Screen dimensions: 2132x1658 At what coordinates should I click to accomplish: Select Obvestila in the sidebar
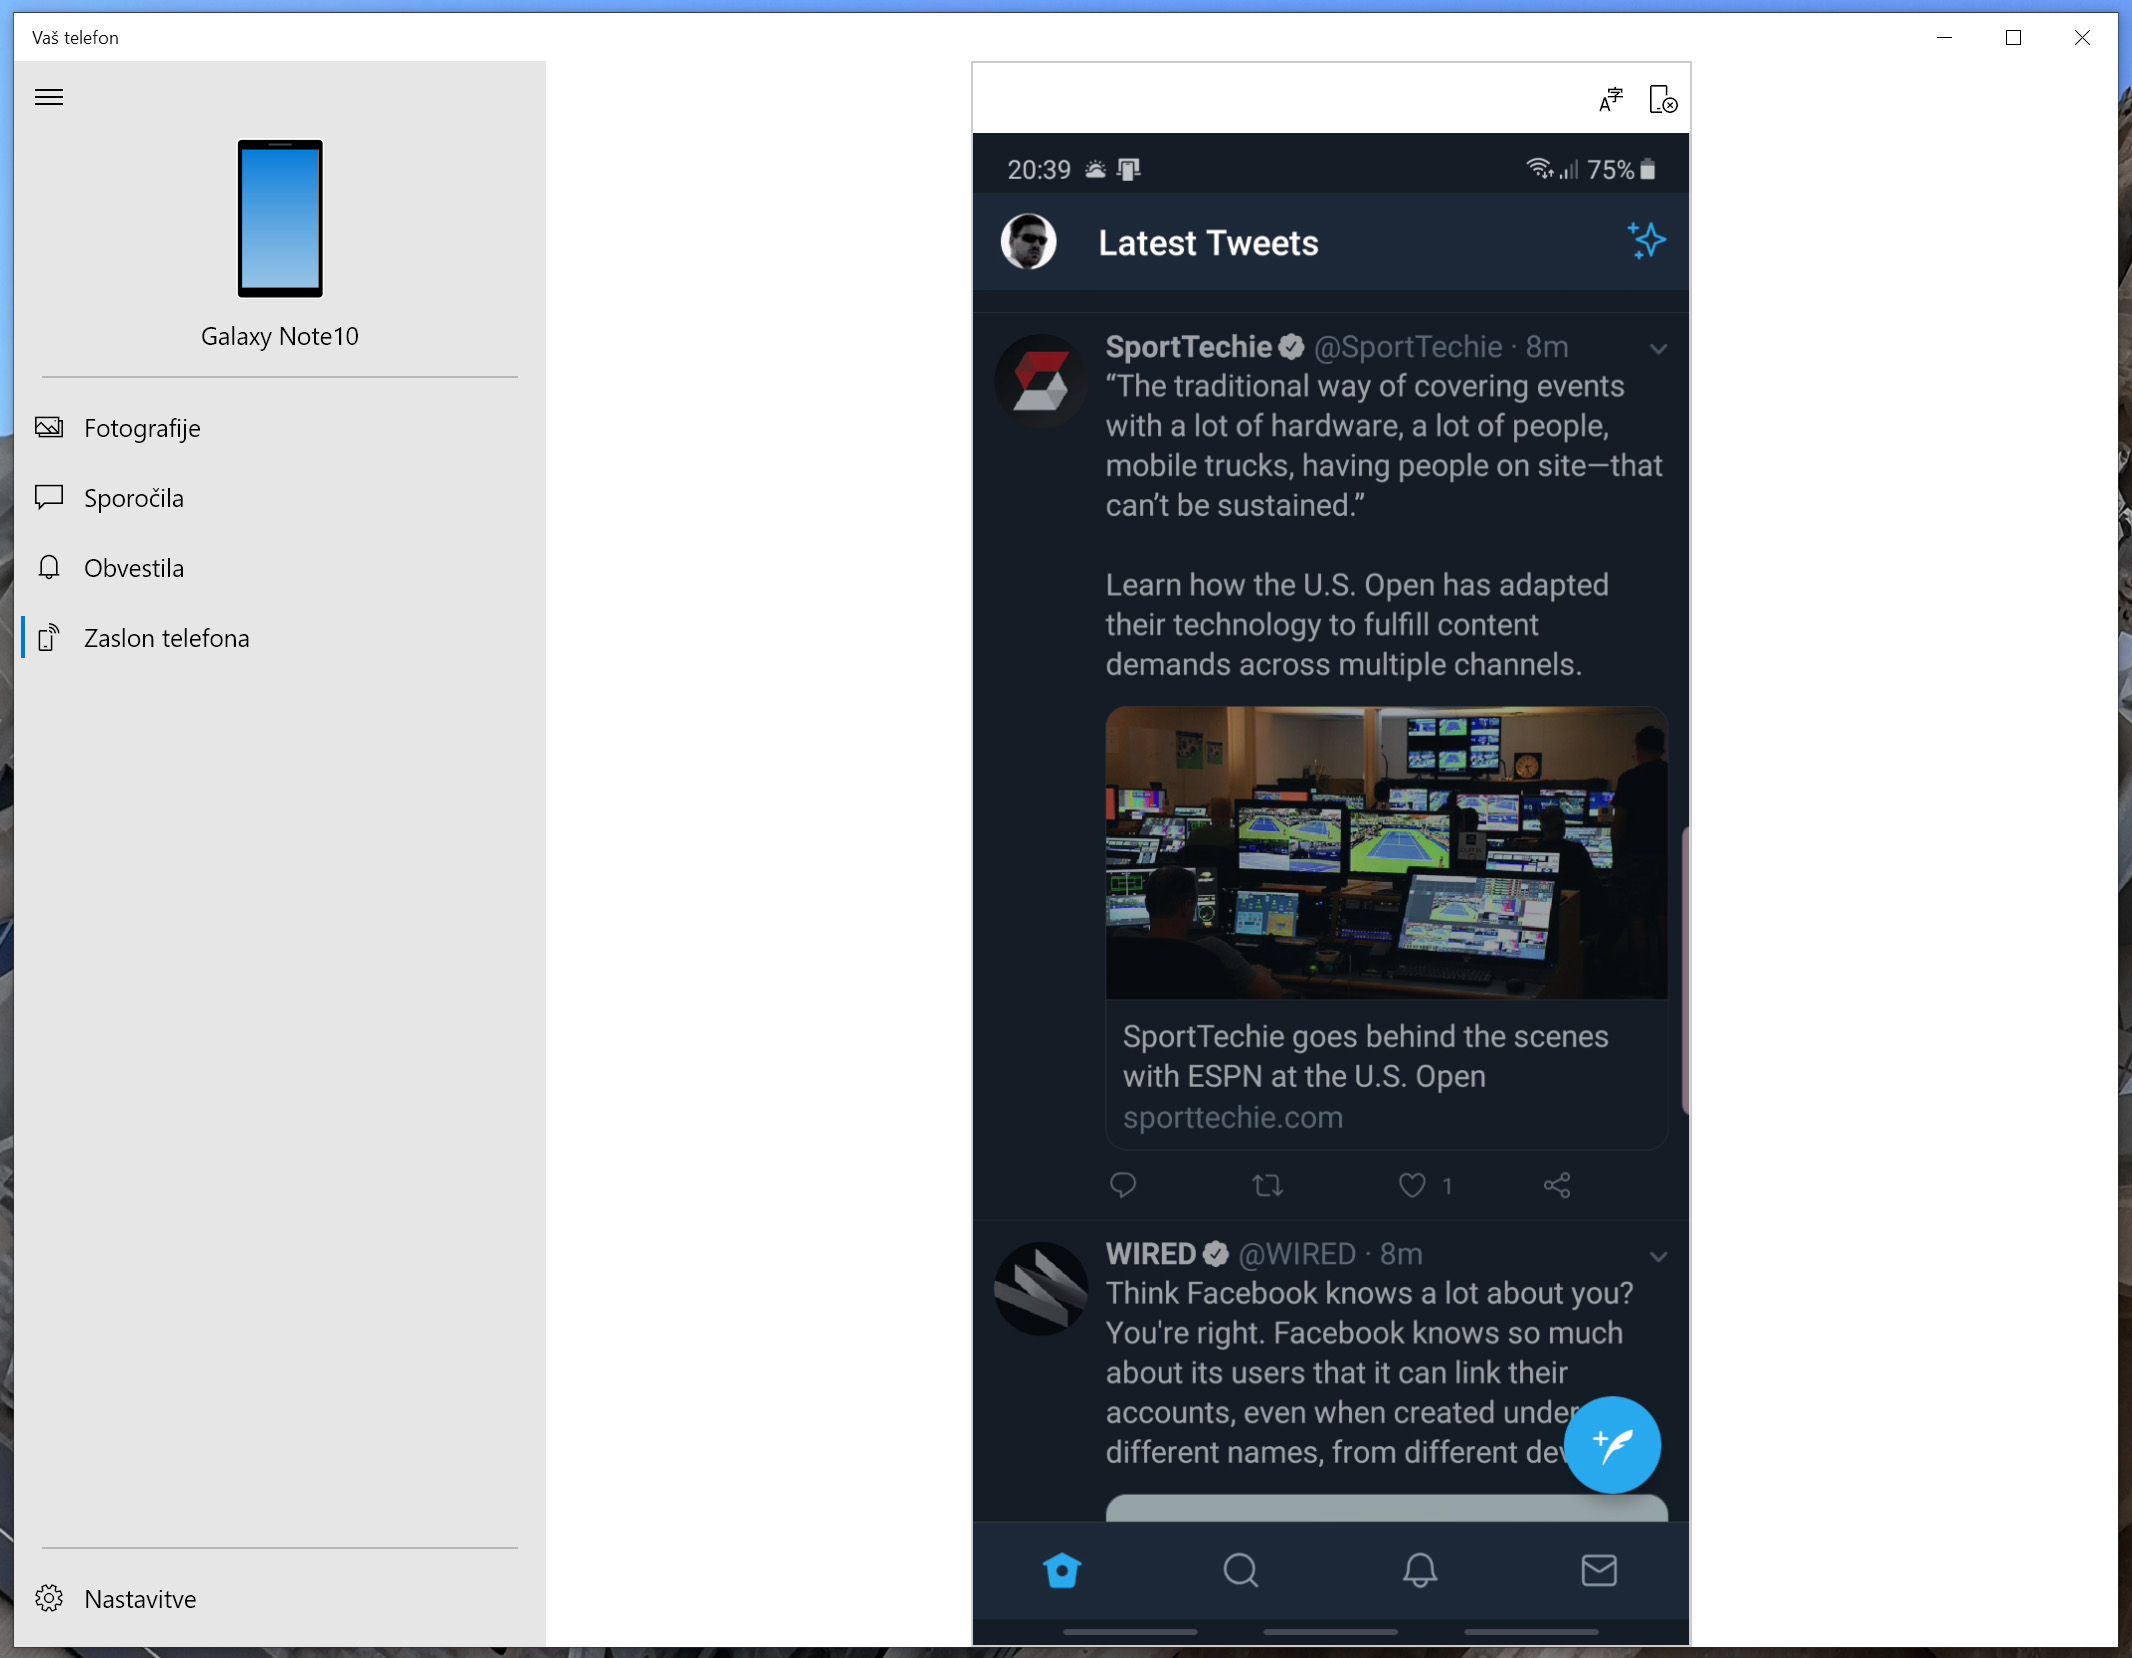[134, 568]
